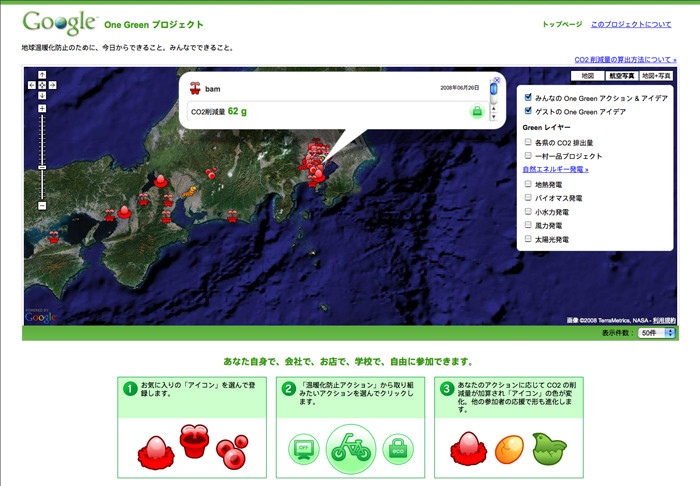Zoom out with the minus button
This screenshot has width=700, height=486.
(x=42, y=206)
